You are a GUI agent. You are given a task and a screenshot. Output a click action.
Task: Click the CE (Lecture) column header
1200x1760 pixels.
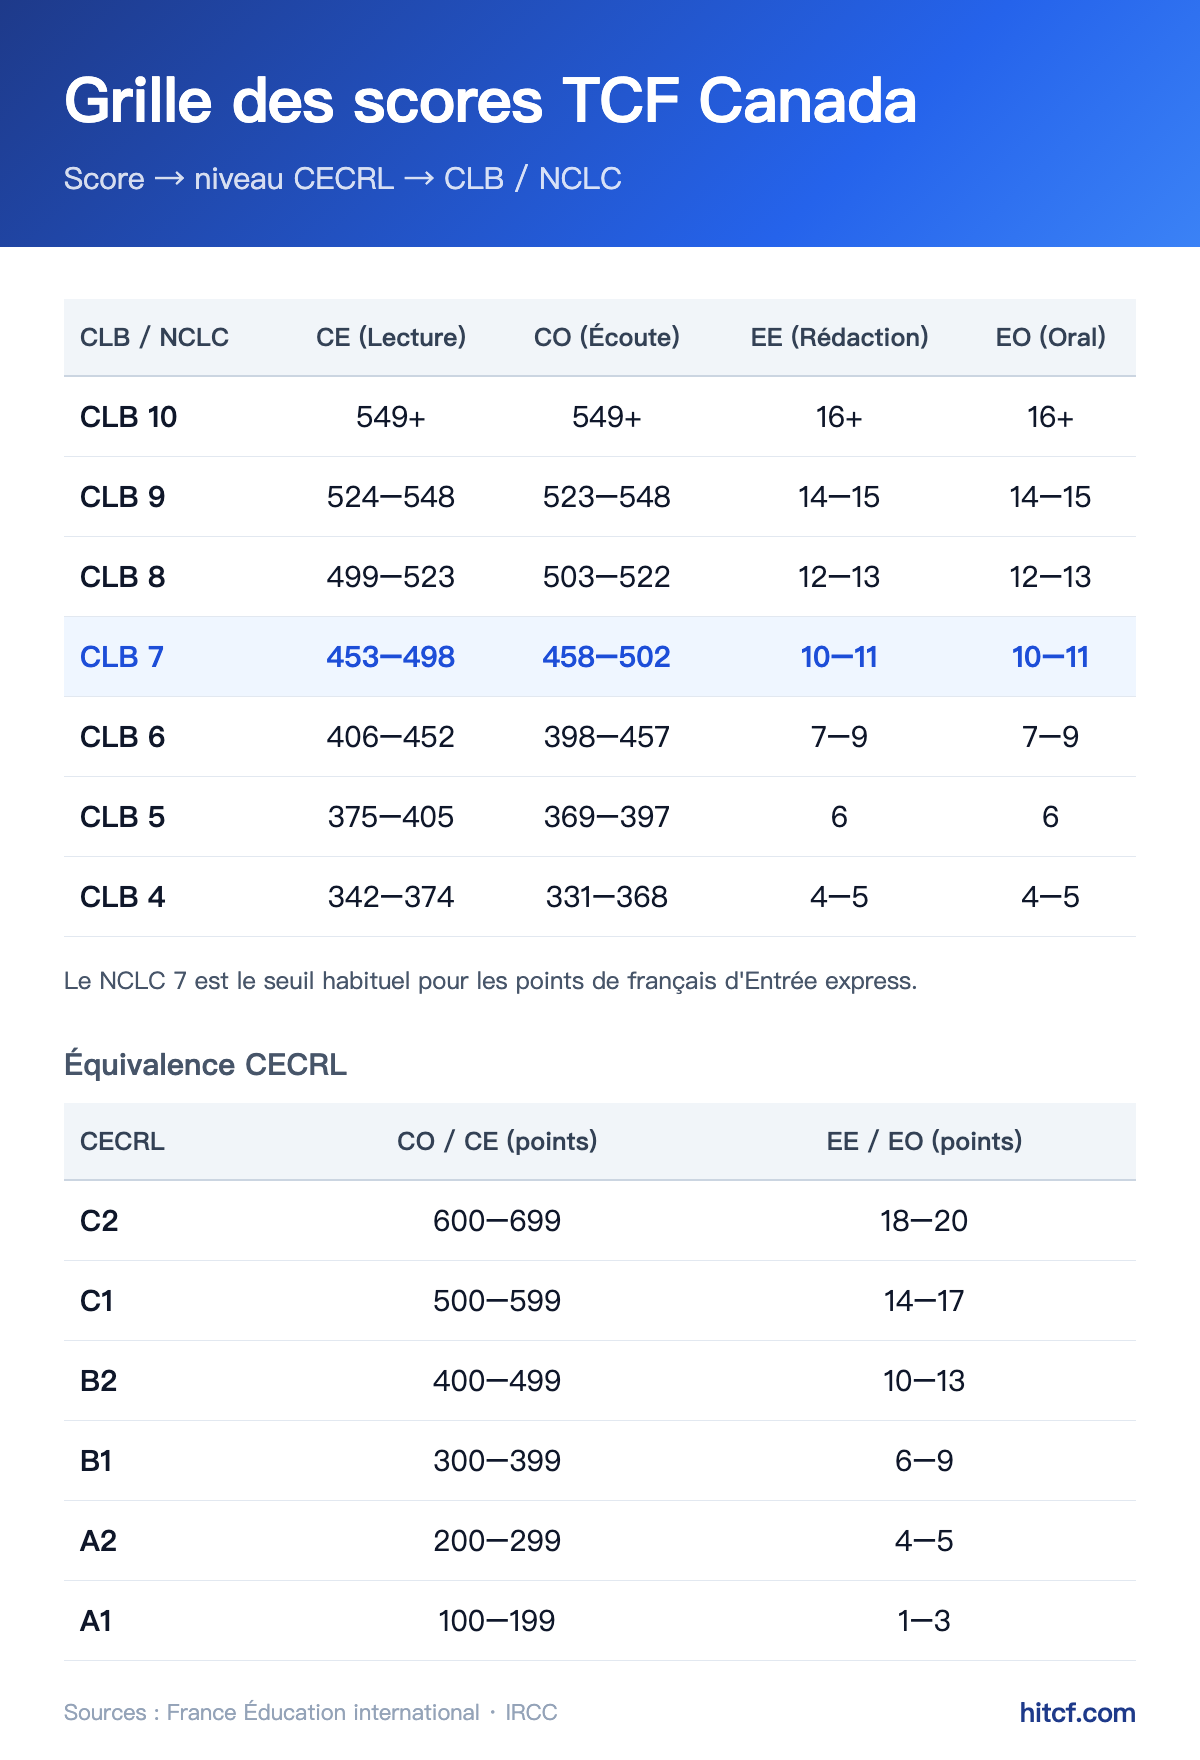click(x=391, y=337)
